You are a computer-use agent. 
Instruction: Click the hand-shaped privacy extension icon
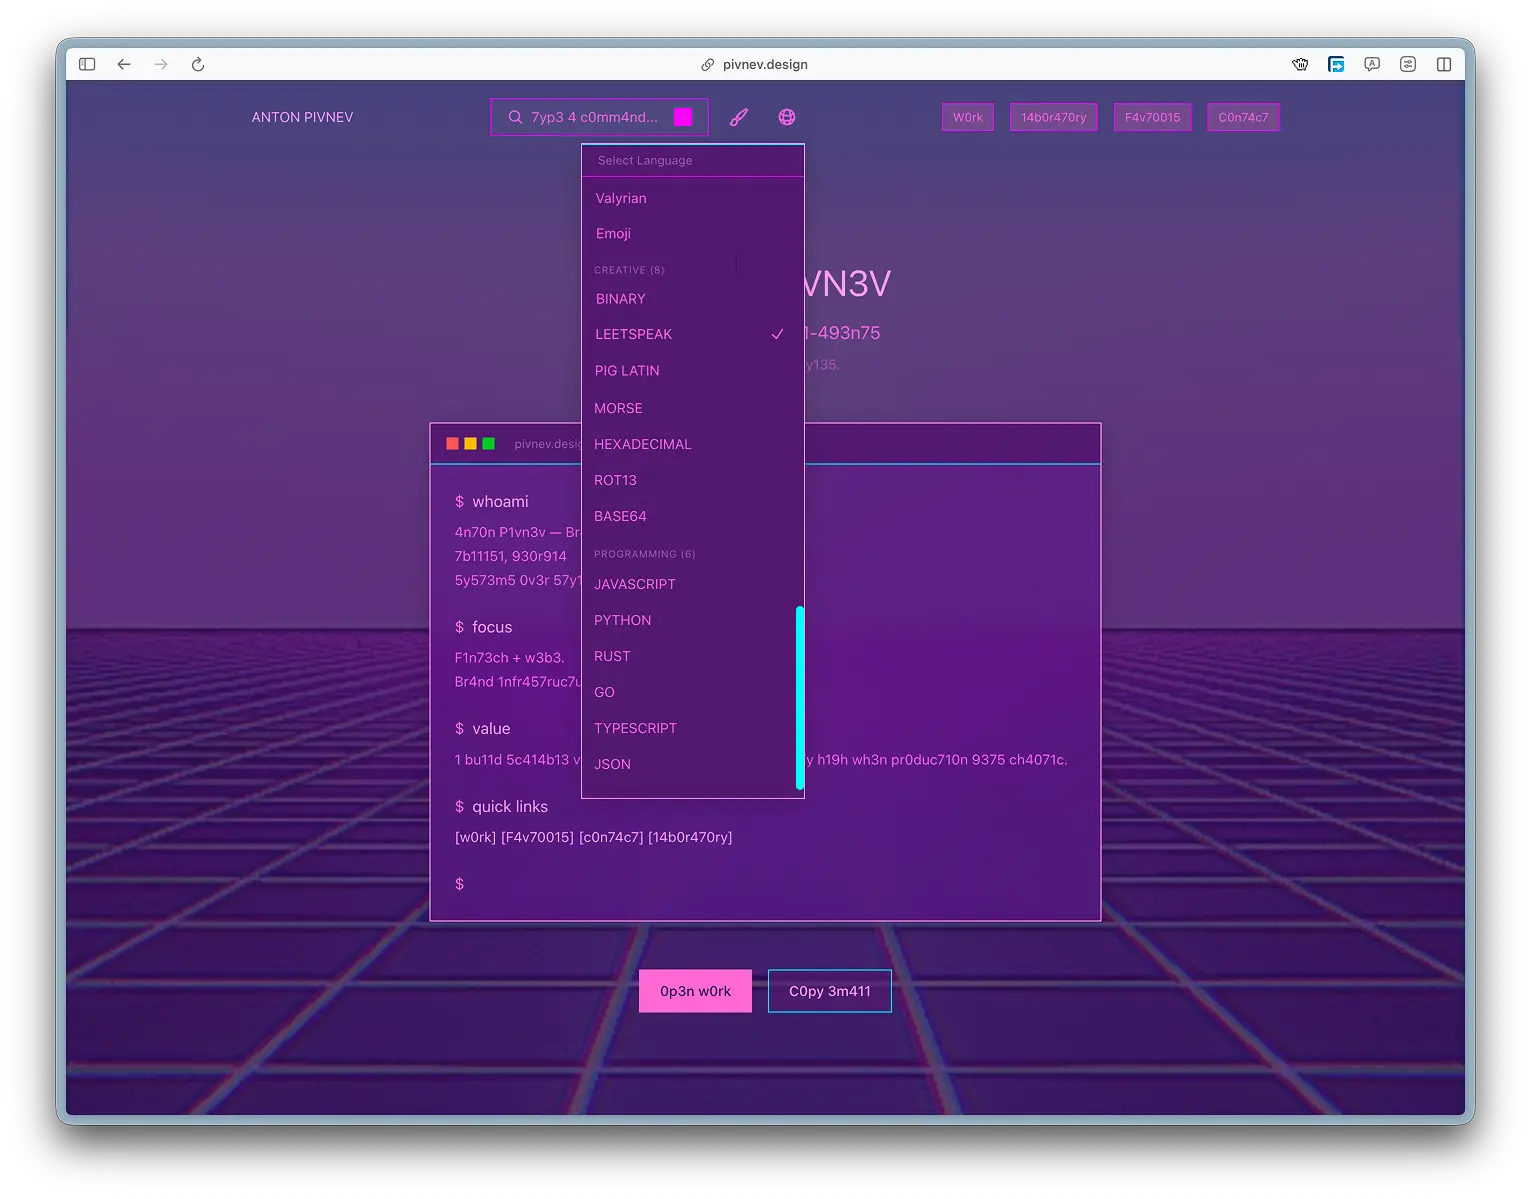coord(1300,64)
